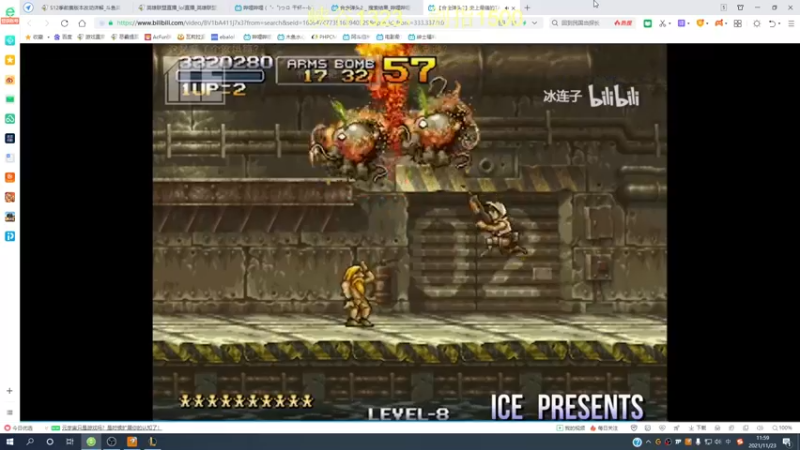
Task: Open the PHPCN bookmark
Action: pos(323,37)
